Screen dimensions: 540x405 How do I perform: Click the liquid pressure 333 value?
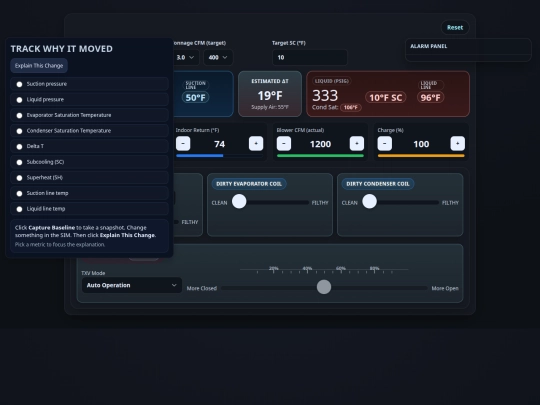[x=325, y=95]
